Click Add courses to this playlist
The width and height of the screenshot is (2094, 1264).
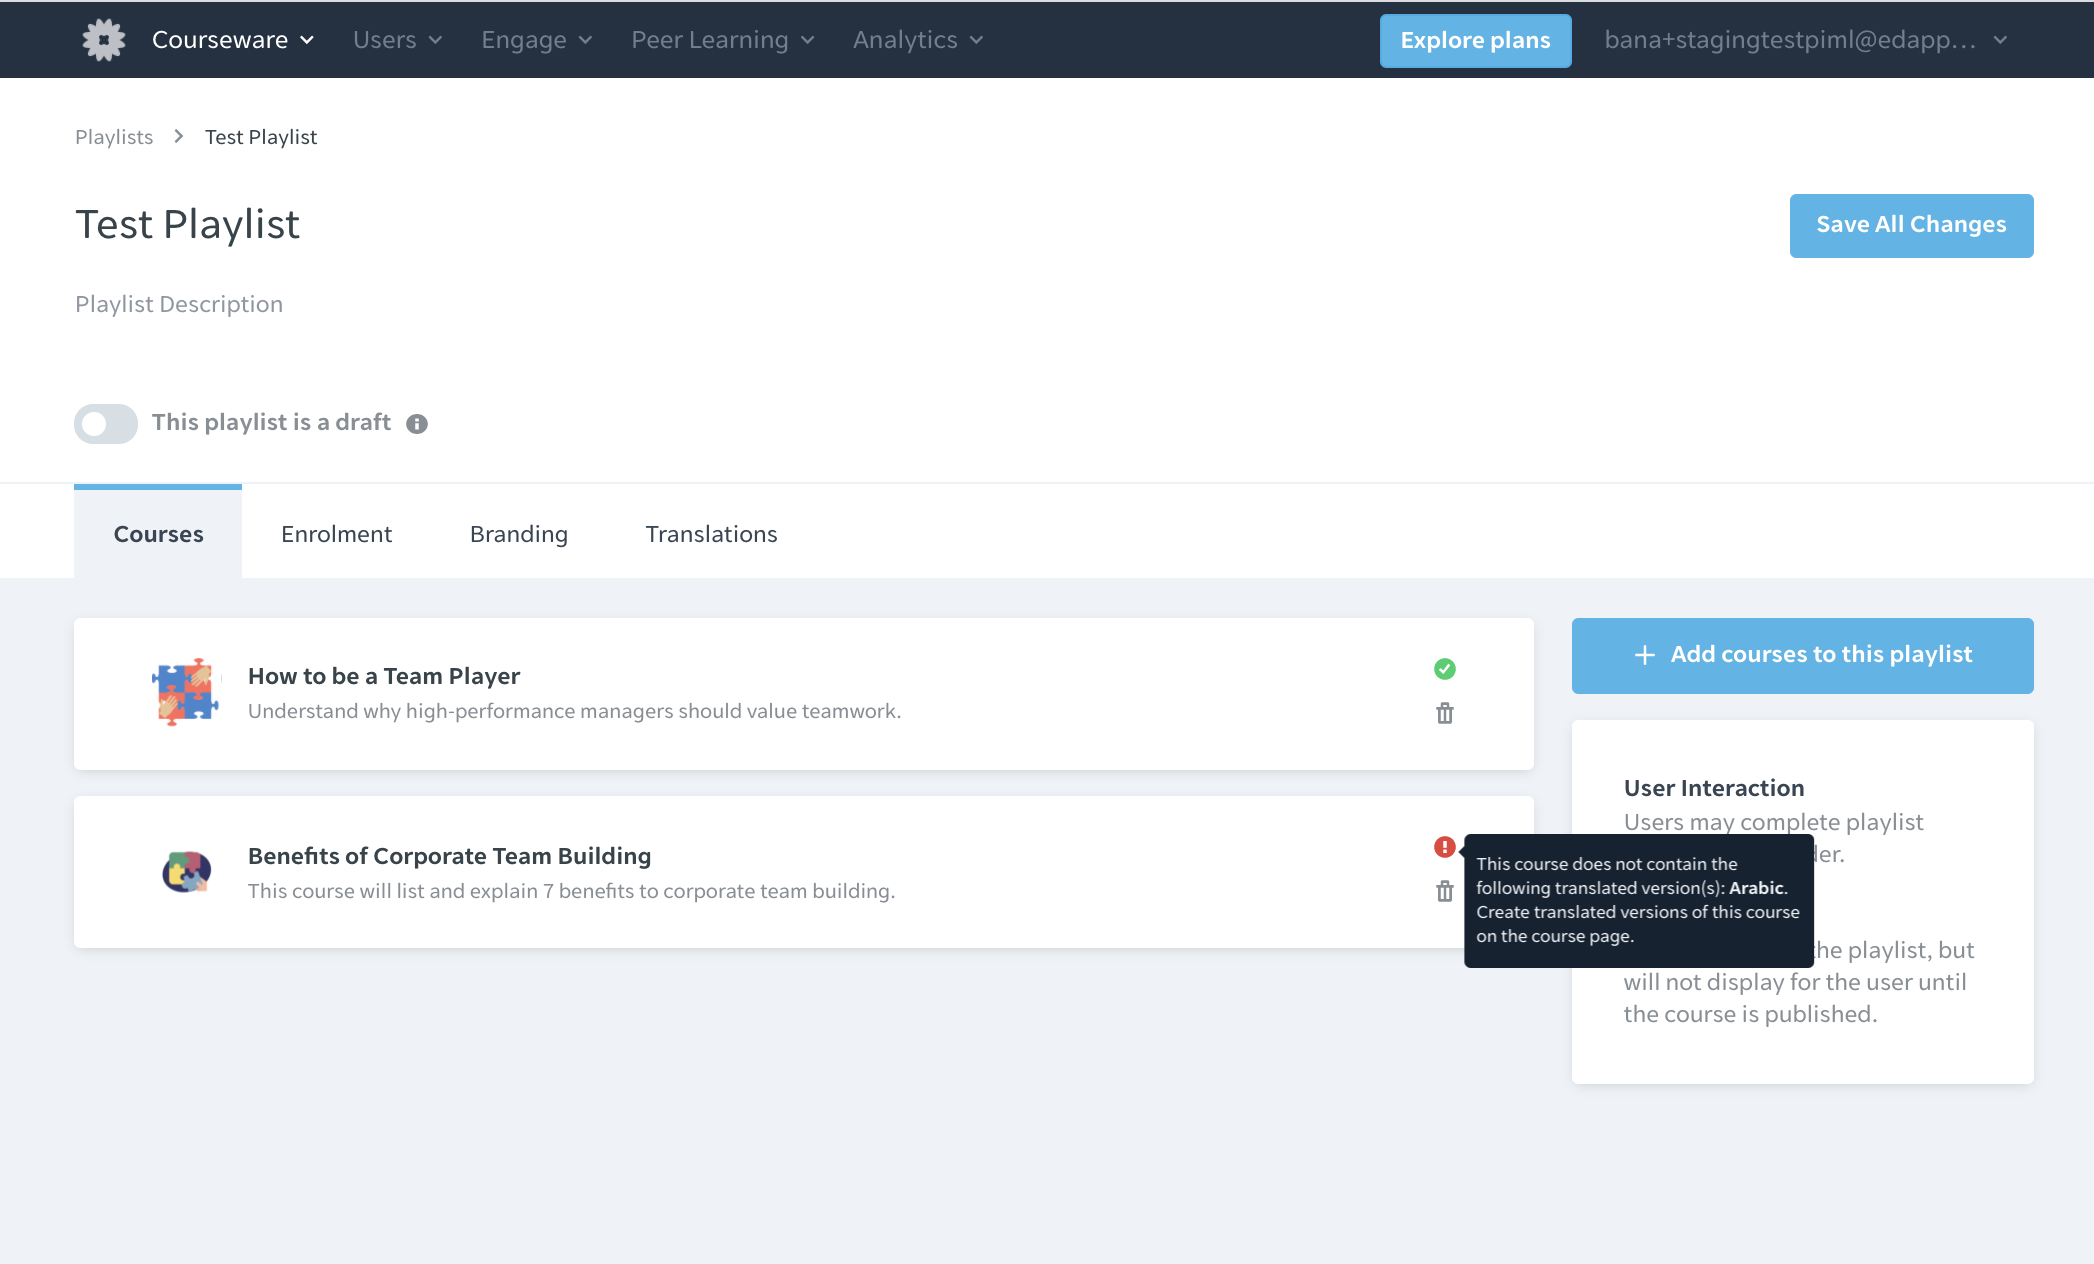pos(1802,655)
